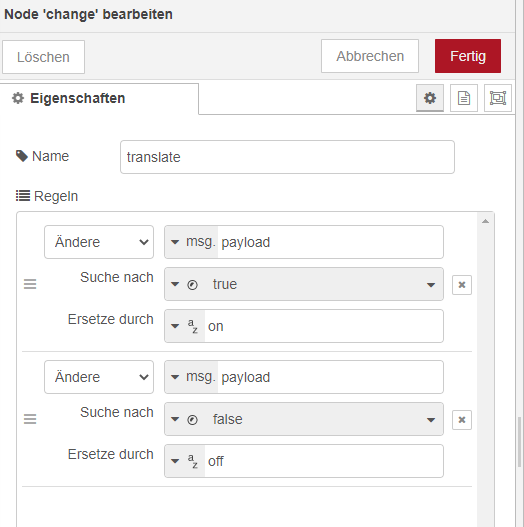Select the Eigenschaften tab
This screenshot has height=527, width=524.
[99, 98]
